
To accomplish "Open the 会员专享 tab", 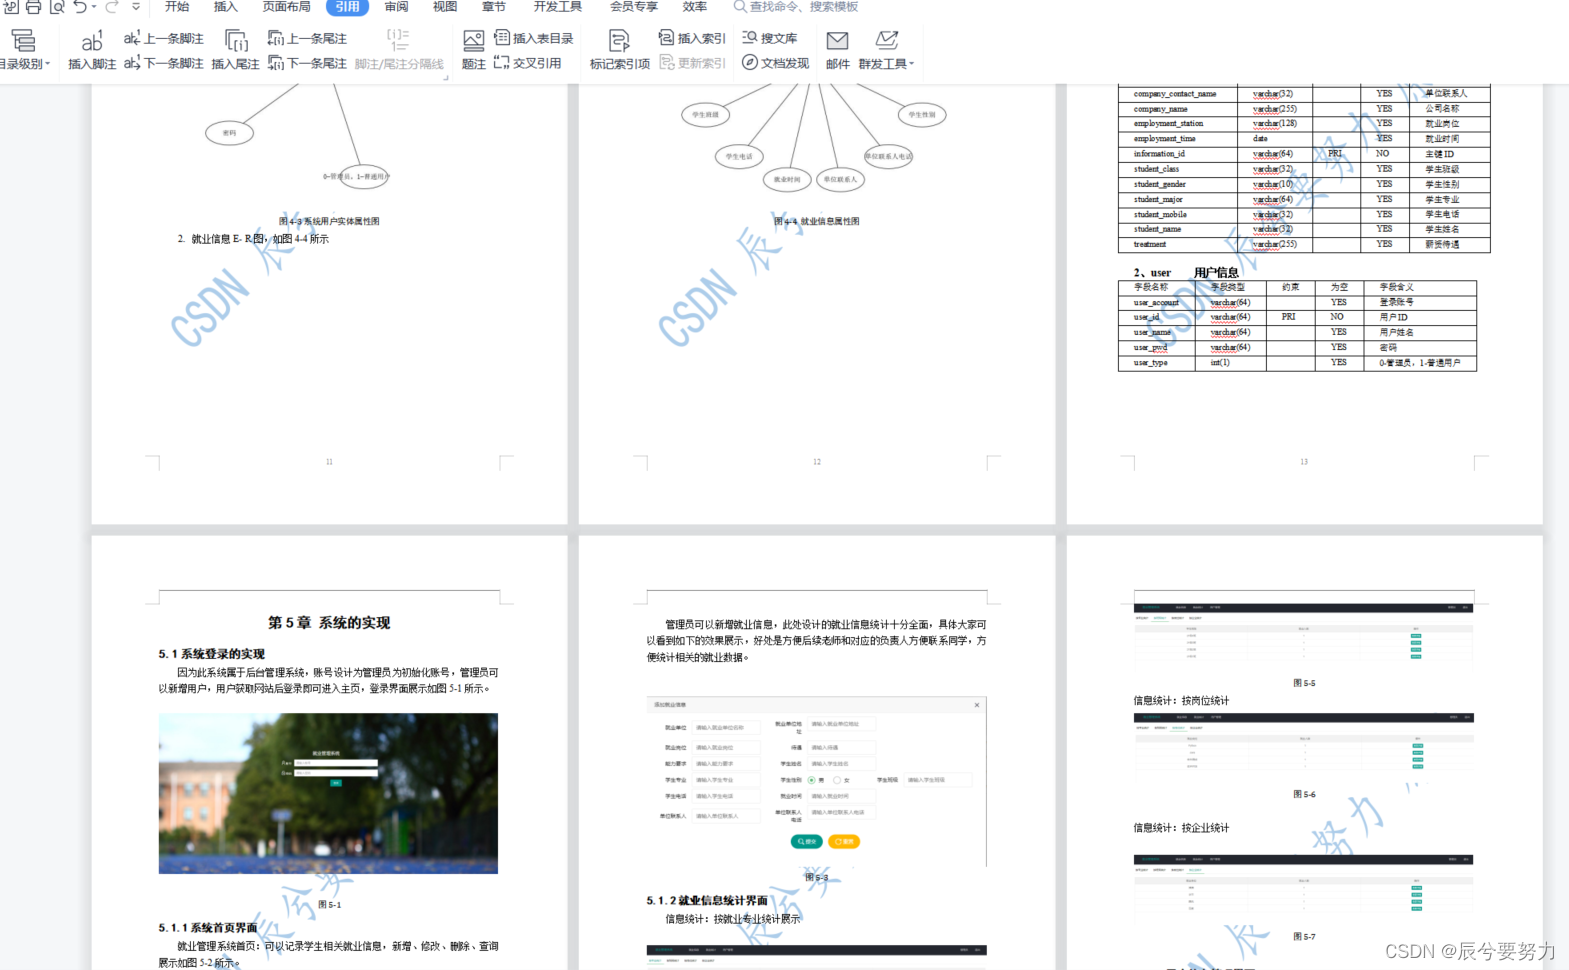I will coord(634,6).
